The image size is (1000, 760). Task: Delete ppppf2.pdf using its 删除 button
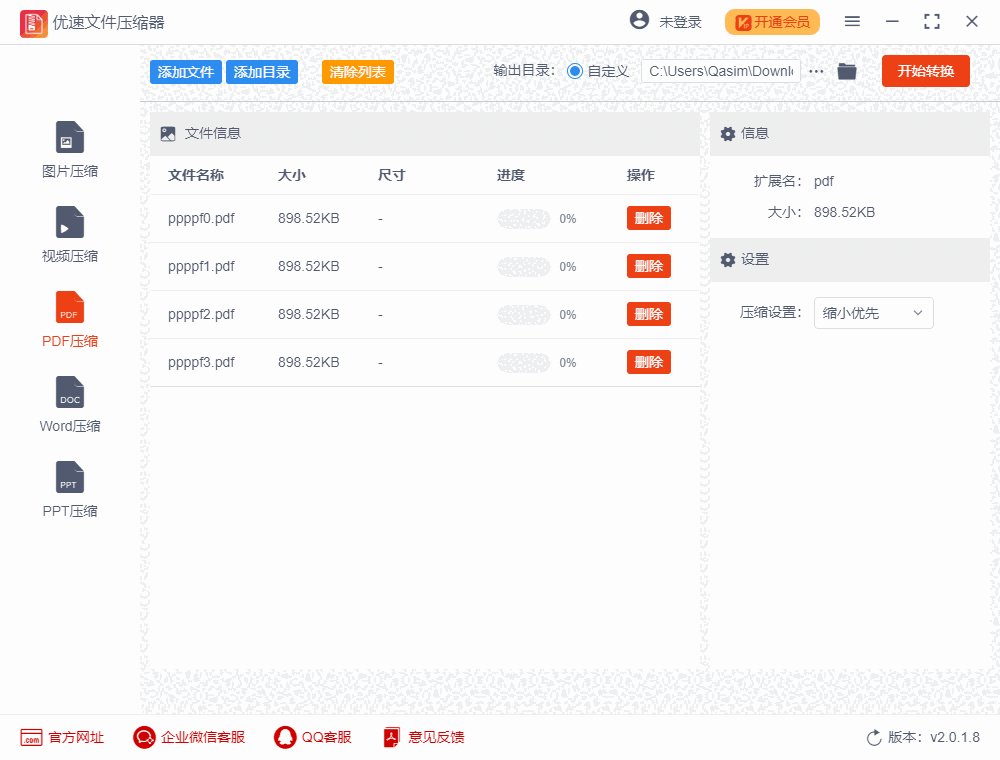[x=648, y=313]
